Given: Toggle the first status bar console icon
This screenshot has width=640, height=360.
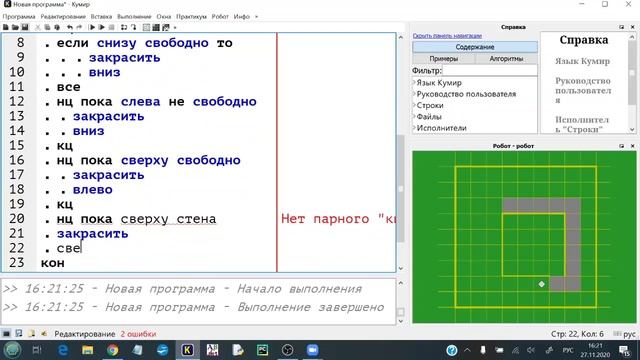Looking at the screenshot, I should 6,334.
